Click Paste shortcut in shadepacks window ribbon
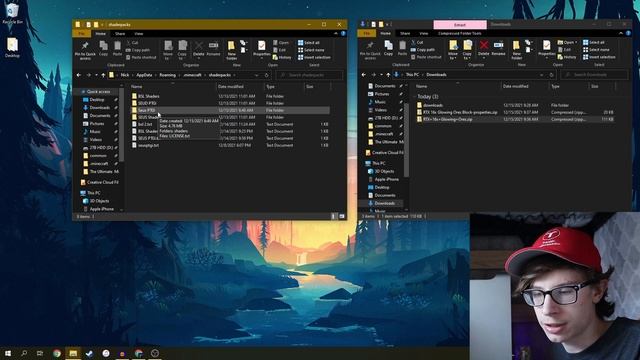640x360 pixels. coord(141,57)
